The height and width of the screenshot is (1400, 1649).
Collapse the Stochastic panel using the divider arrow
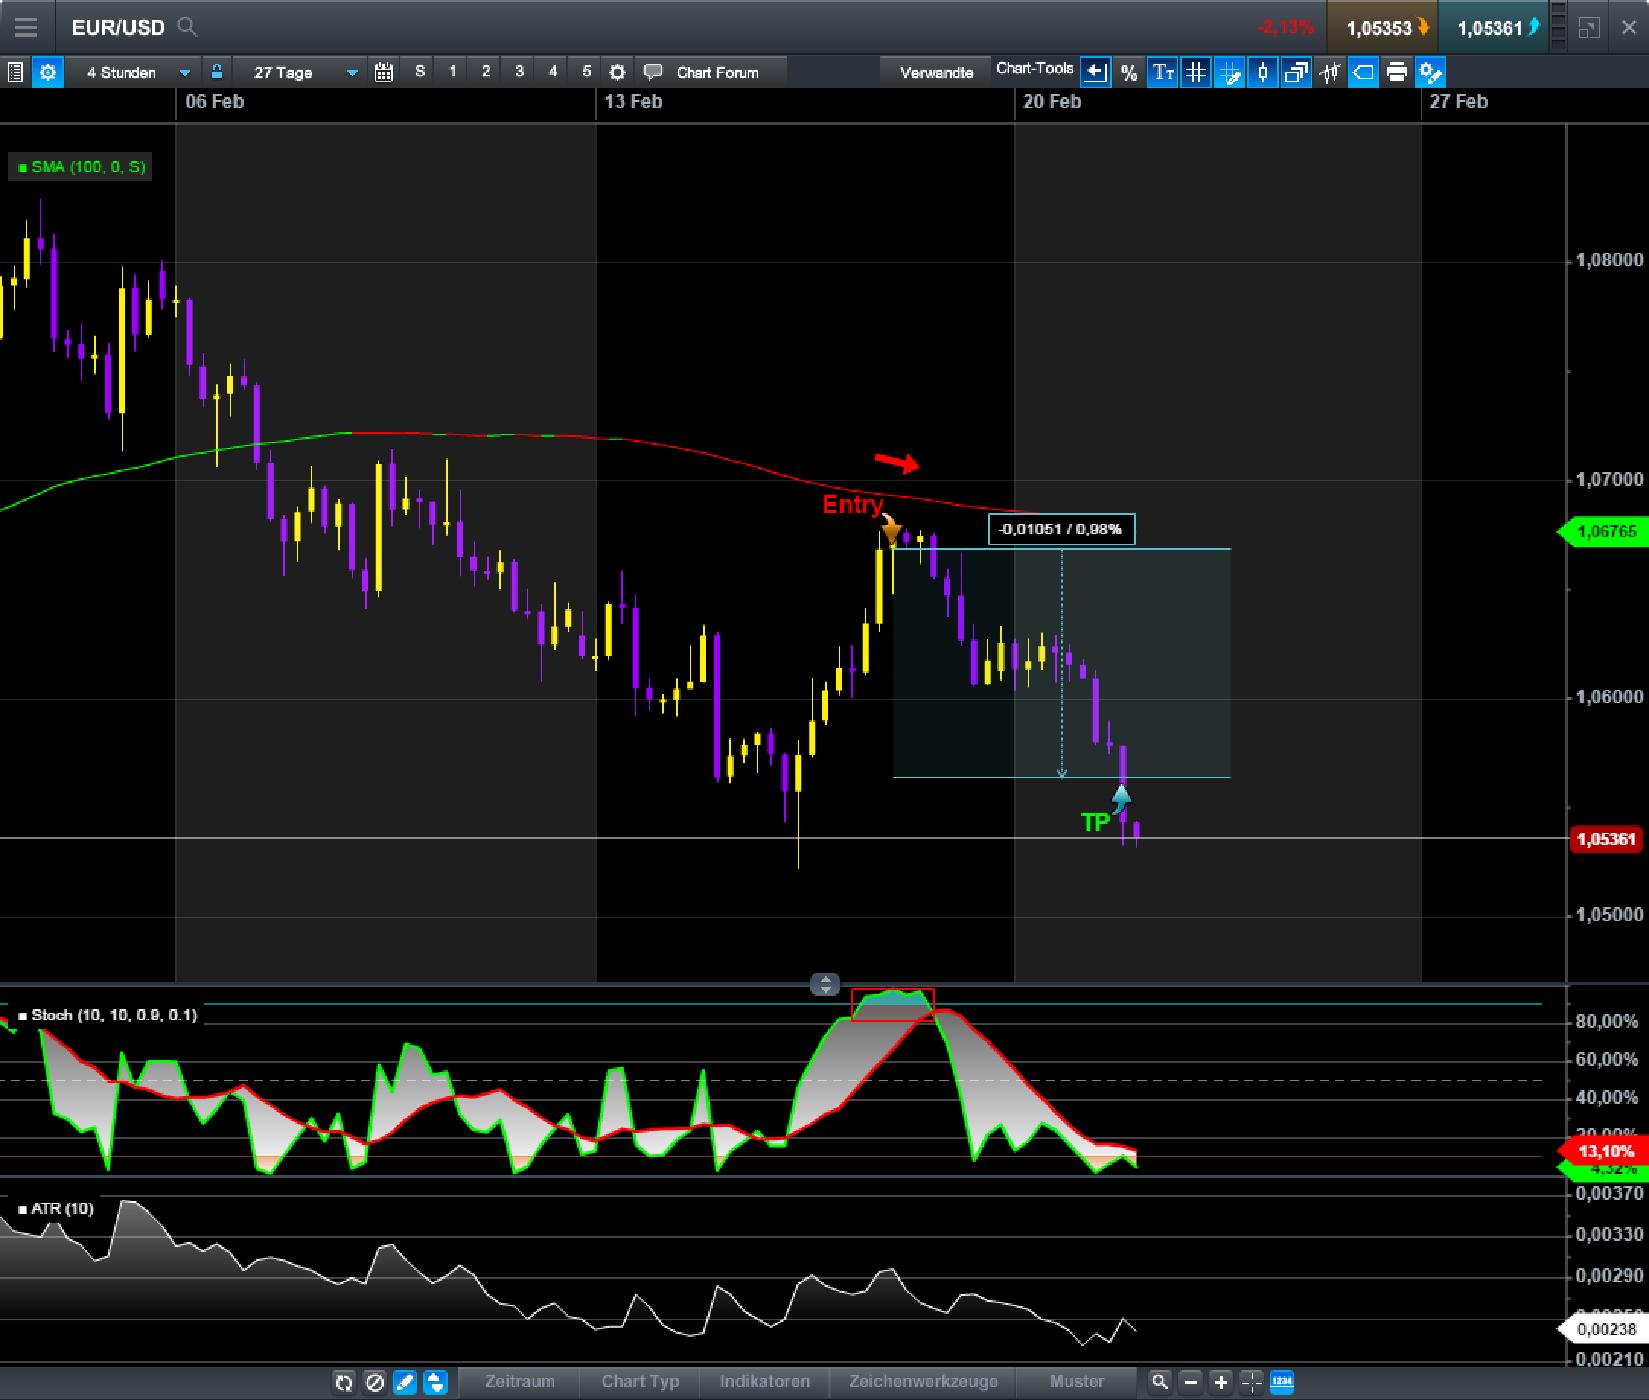(825, 985)
